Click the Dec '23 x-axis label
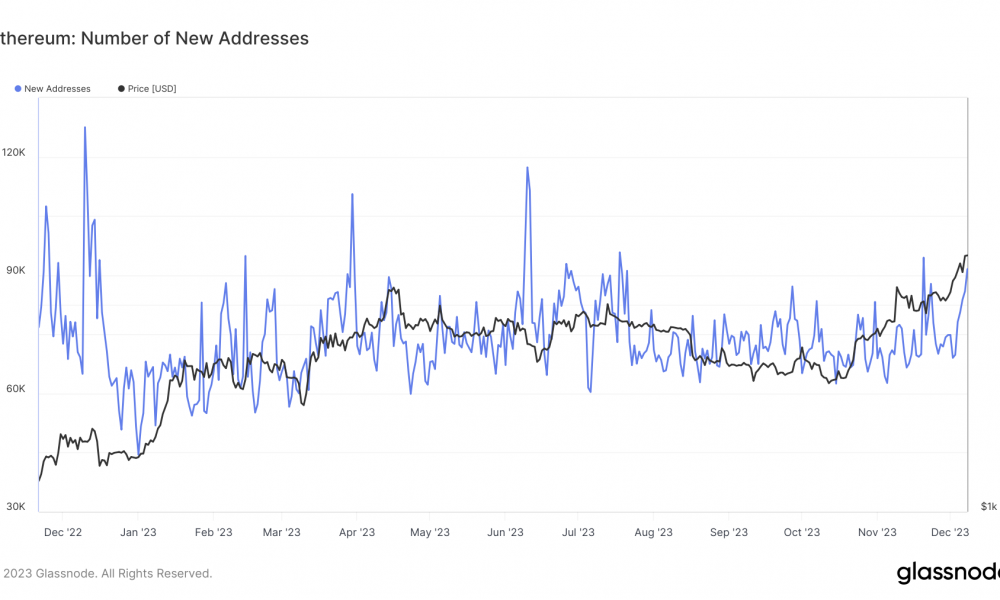The height and width of the screenshot is (600, 1000). [950, 532]
